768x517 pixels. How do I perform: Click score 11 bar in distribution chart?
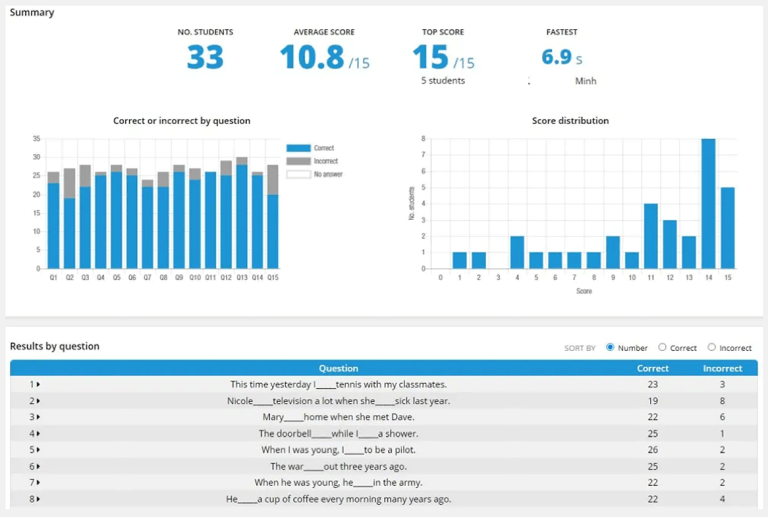pyautogui.click(x=651, y=236)
